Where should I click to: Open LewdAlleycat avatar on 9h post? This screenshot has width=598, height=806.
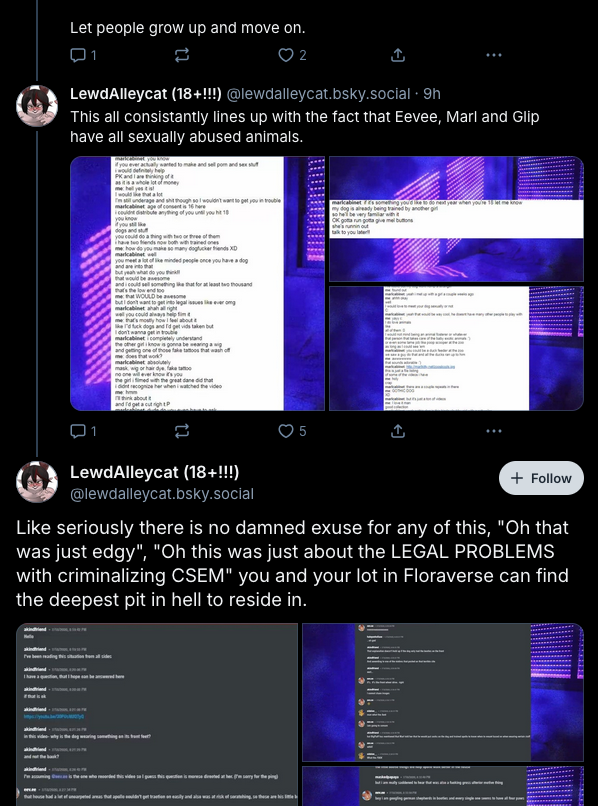pos(37,106)
